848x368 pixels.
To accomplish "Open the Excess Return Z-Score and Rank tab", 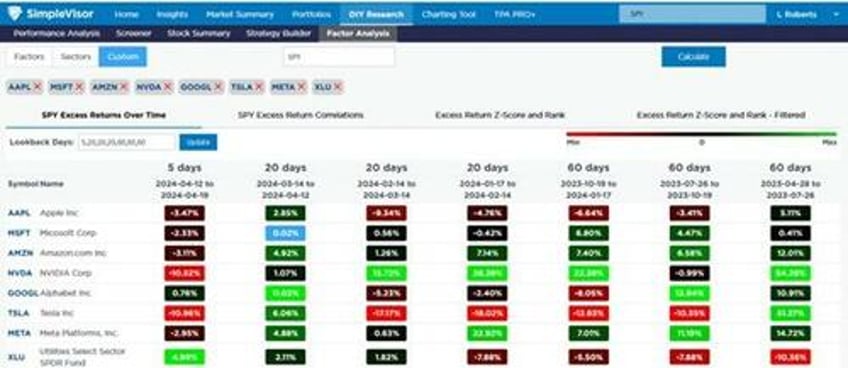I will click(x=500, y=115).
